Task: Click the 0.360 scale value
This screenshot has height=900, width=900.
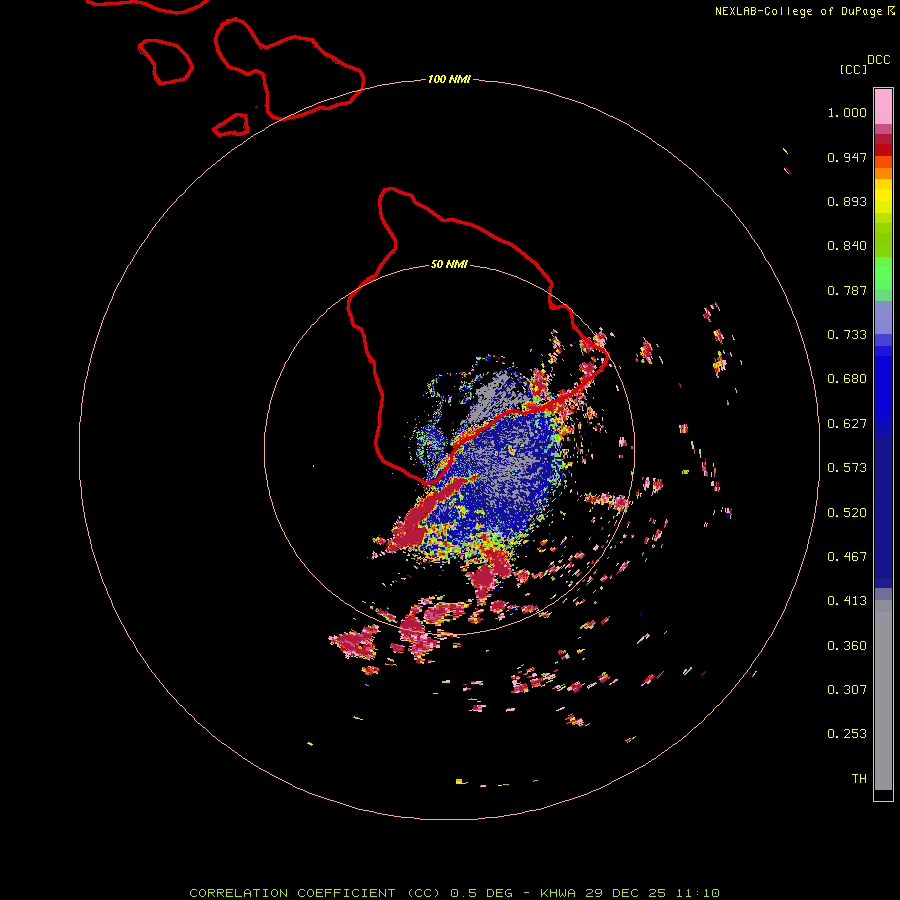Action: (x=847, y=646)
